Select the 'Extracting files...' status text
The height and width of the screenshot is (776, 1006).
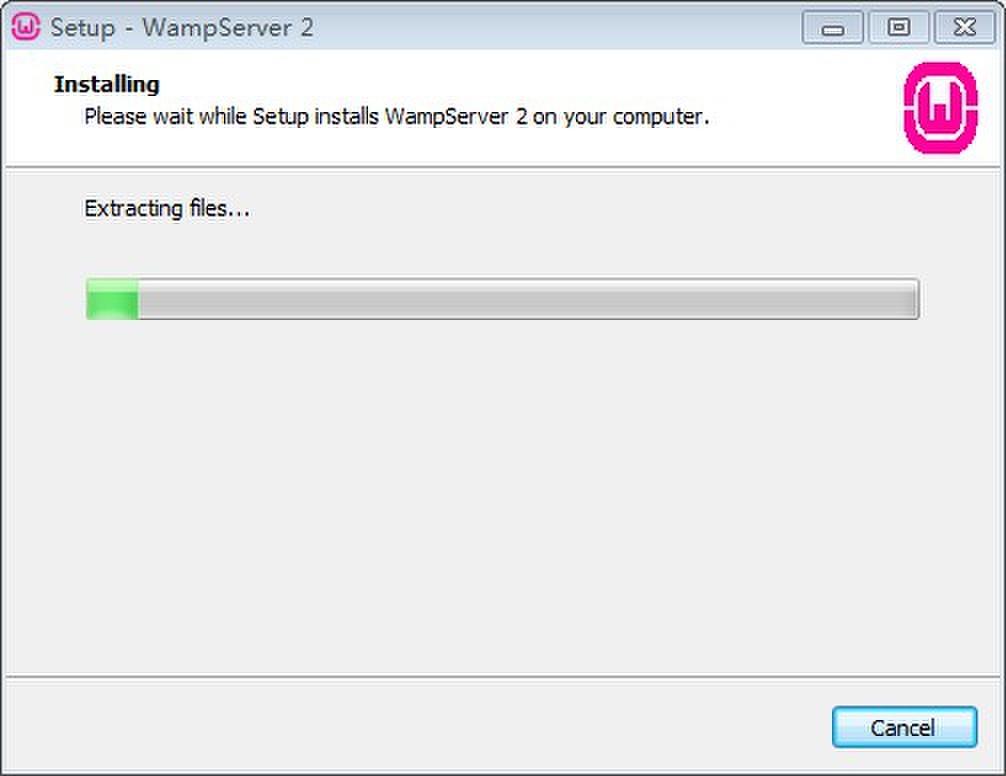[x=167, y=208]
